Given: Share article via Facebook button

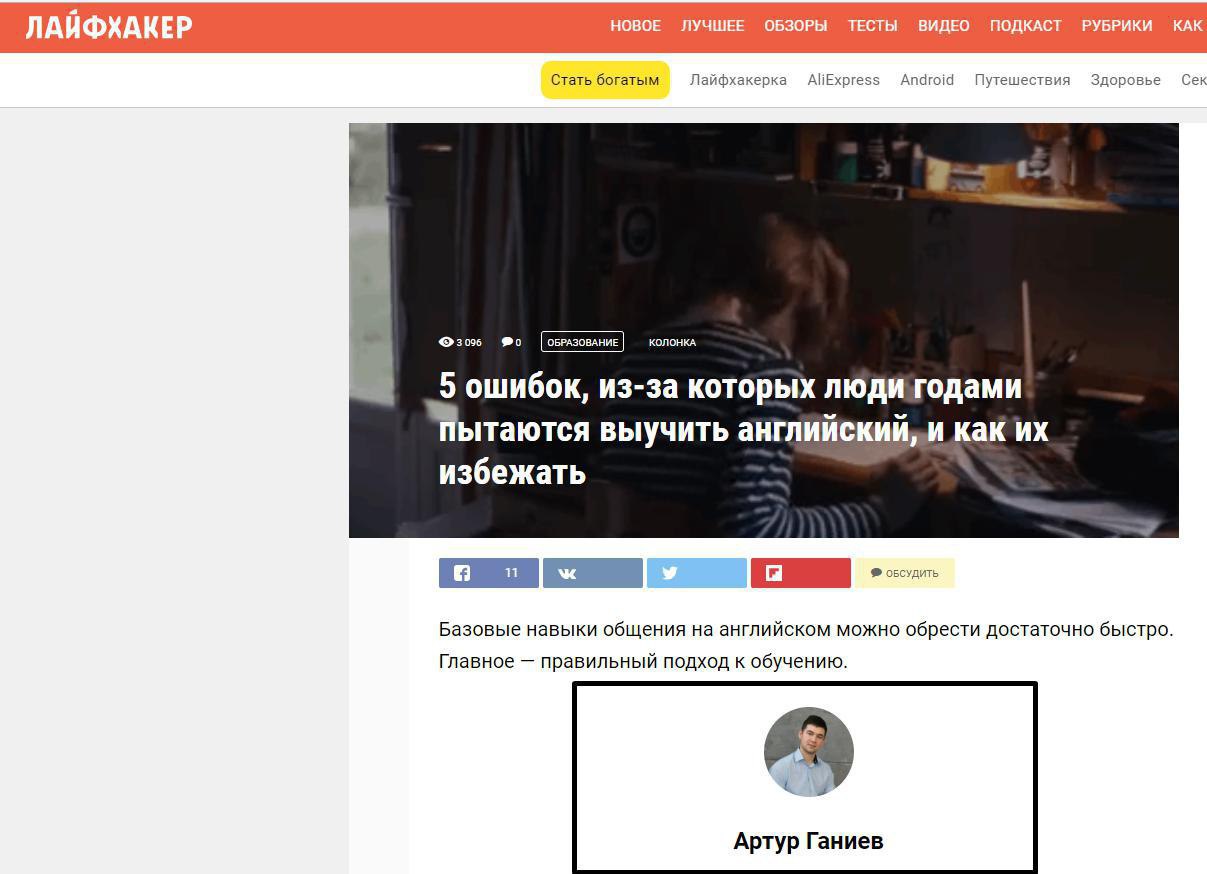Looking at the screenshot, I should coord(489,573).
